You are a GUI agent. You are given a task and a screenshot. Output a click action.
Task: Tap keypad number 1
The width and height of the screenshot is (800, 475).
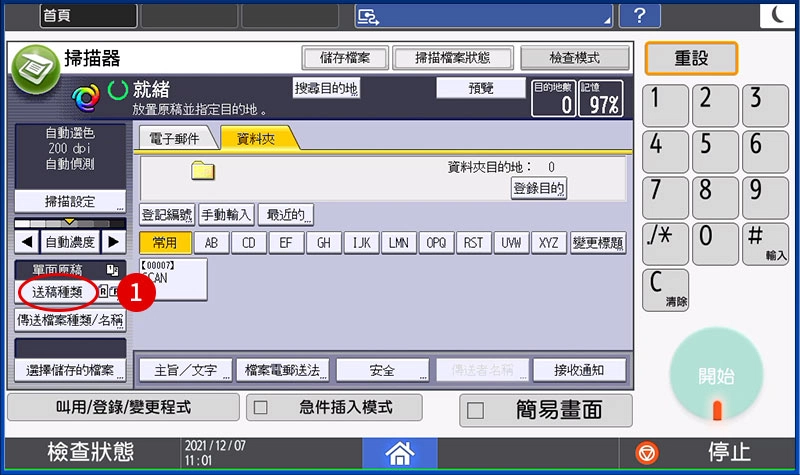click(665, 106)
